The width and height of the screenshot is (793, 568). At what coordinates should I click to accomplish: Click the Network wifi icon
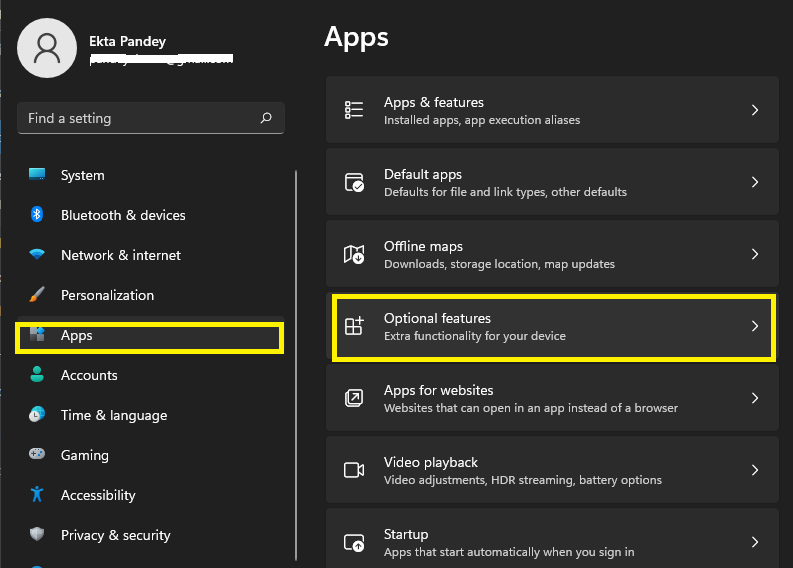tap(37, 255)
